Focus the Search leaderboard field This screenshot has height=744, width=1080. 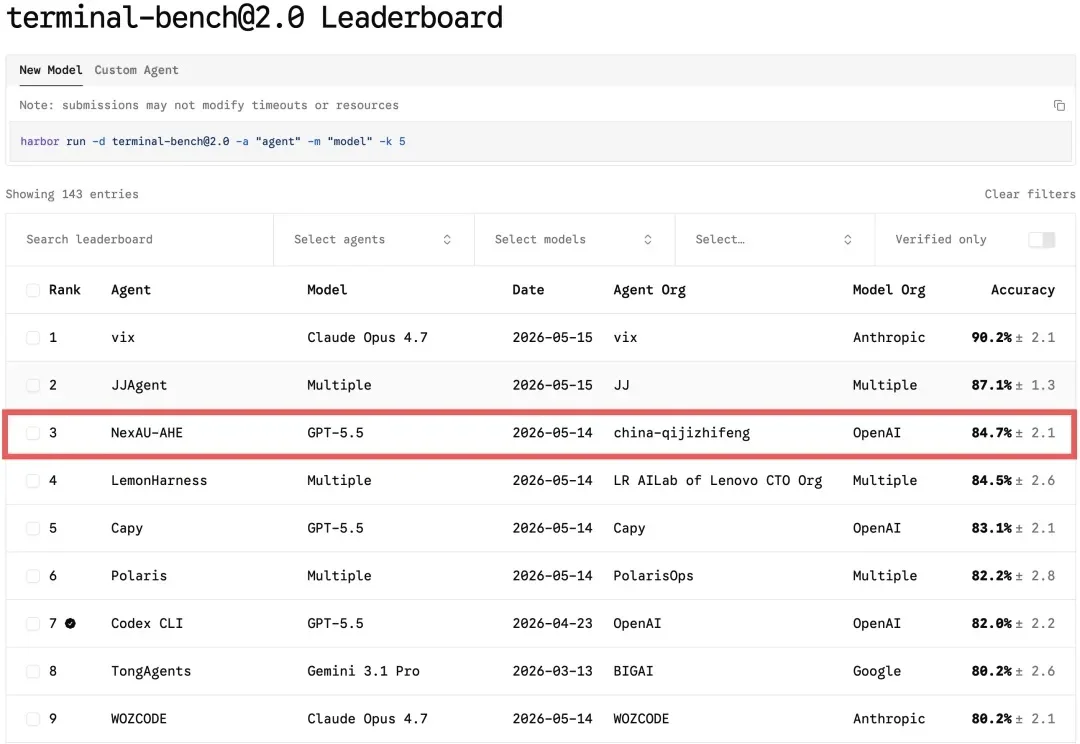pyautogui.click(x=140, y=240)
